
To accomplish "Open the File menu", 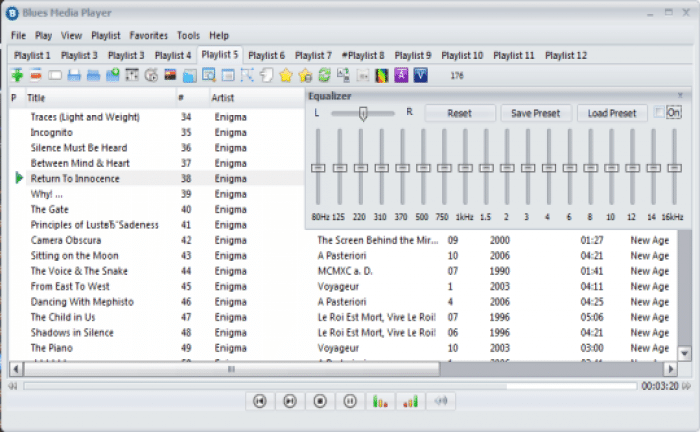I will (x=18, y=36).
